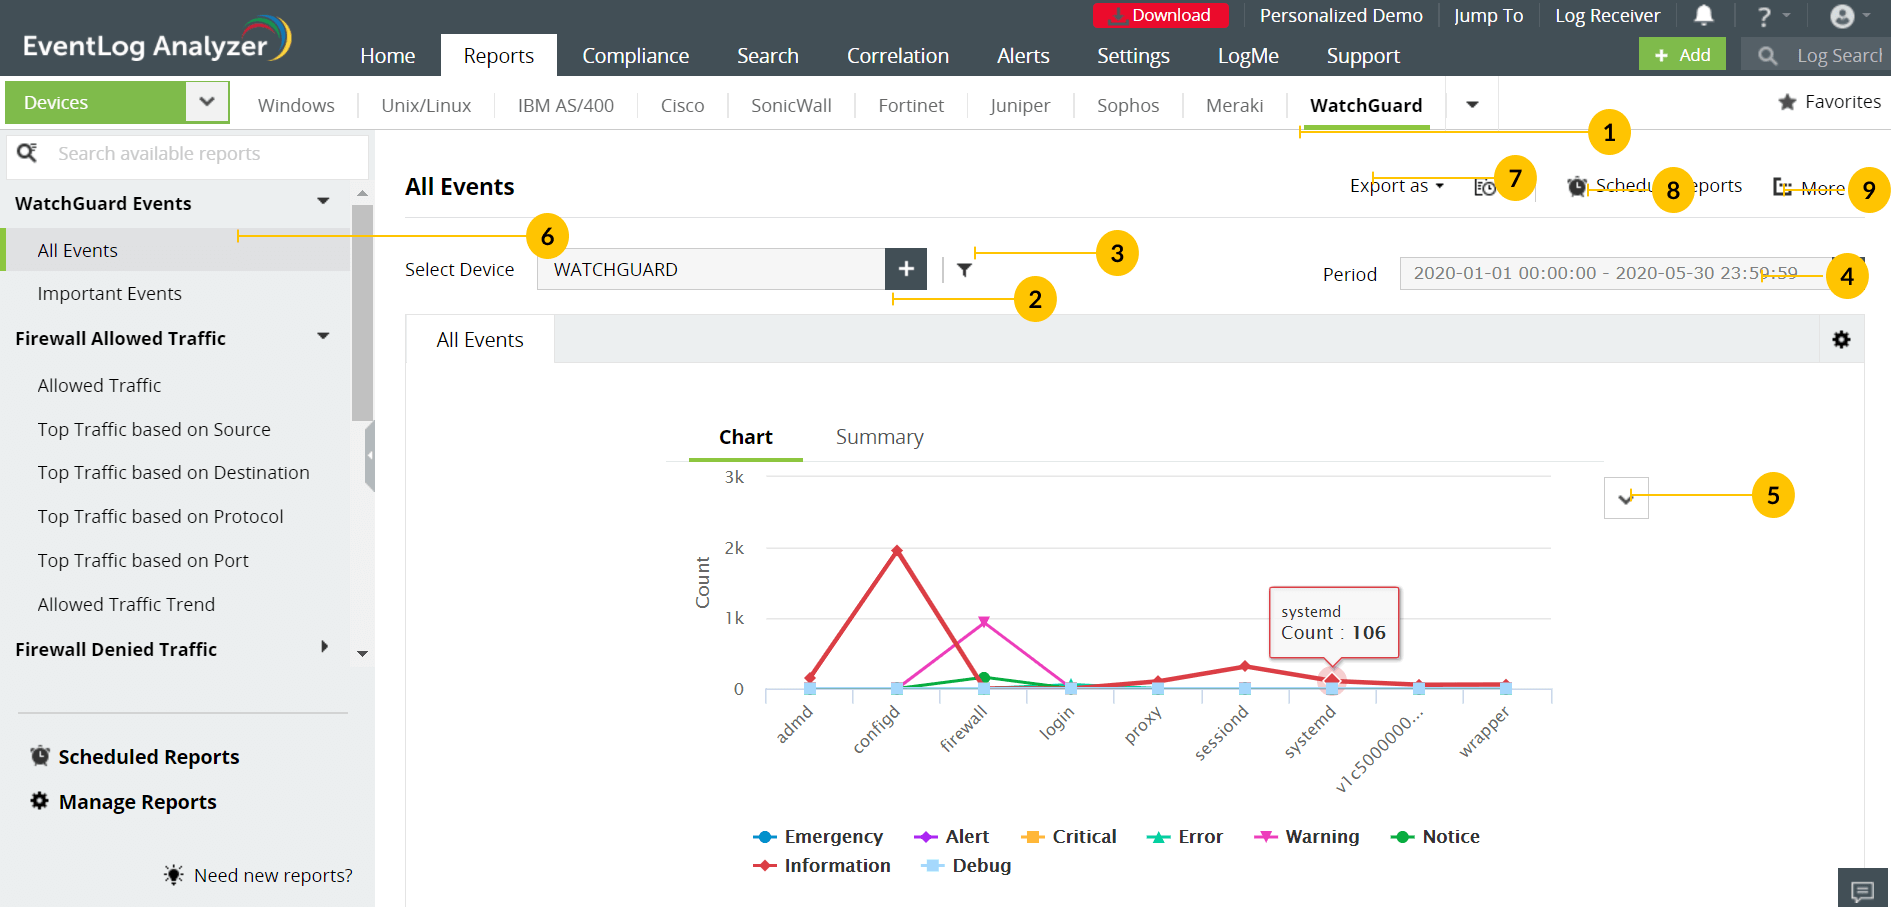Viewport: 1891px width, 907px height.
Task: Select the Cisco device tab
Action: [682, 105]
